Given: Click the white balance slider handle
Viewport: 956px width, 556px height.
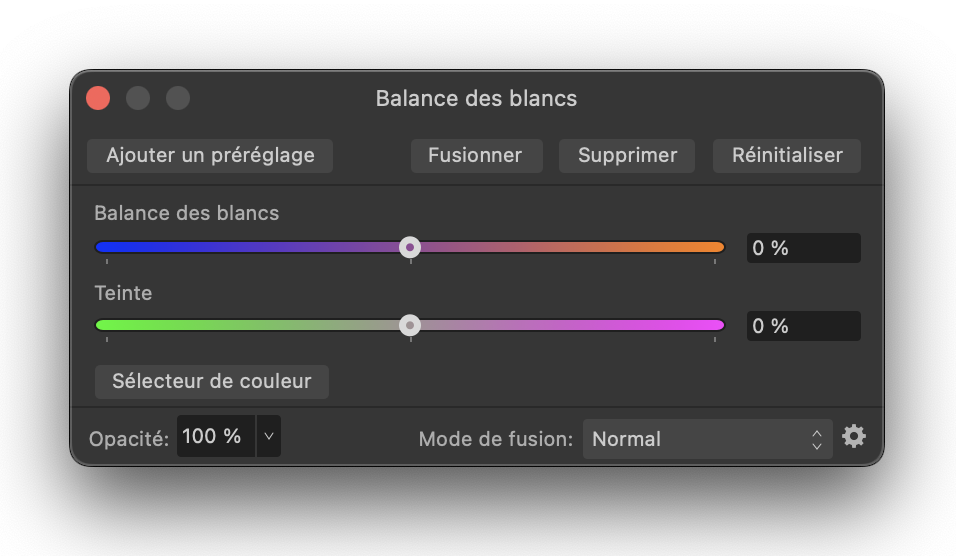Looking at the screenshot, I should [x=410, y=247].
